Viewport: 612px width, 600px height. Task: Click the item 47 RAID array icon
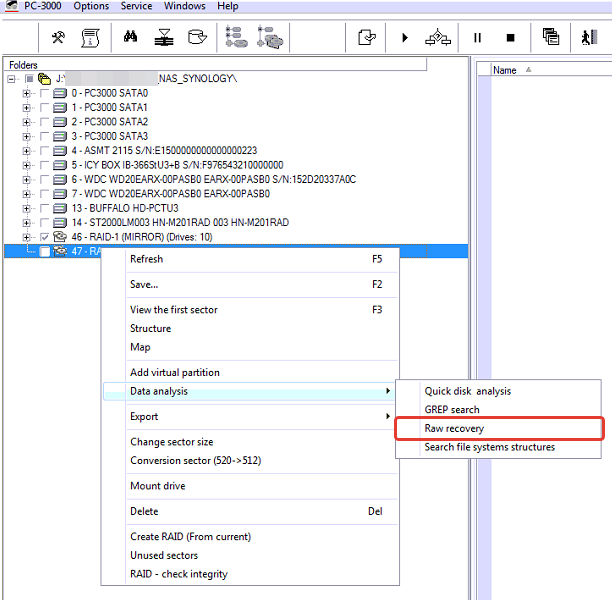[60, 251]
